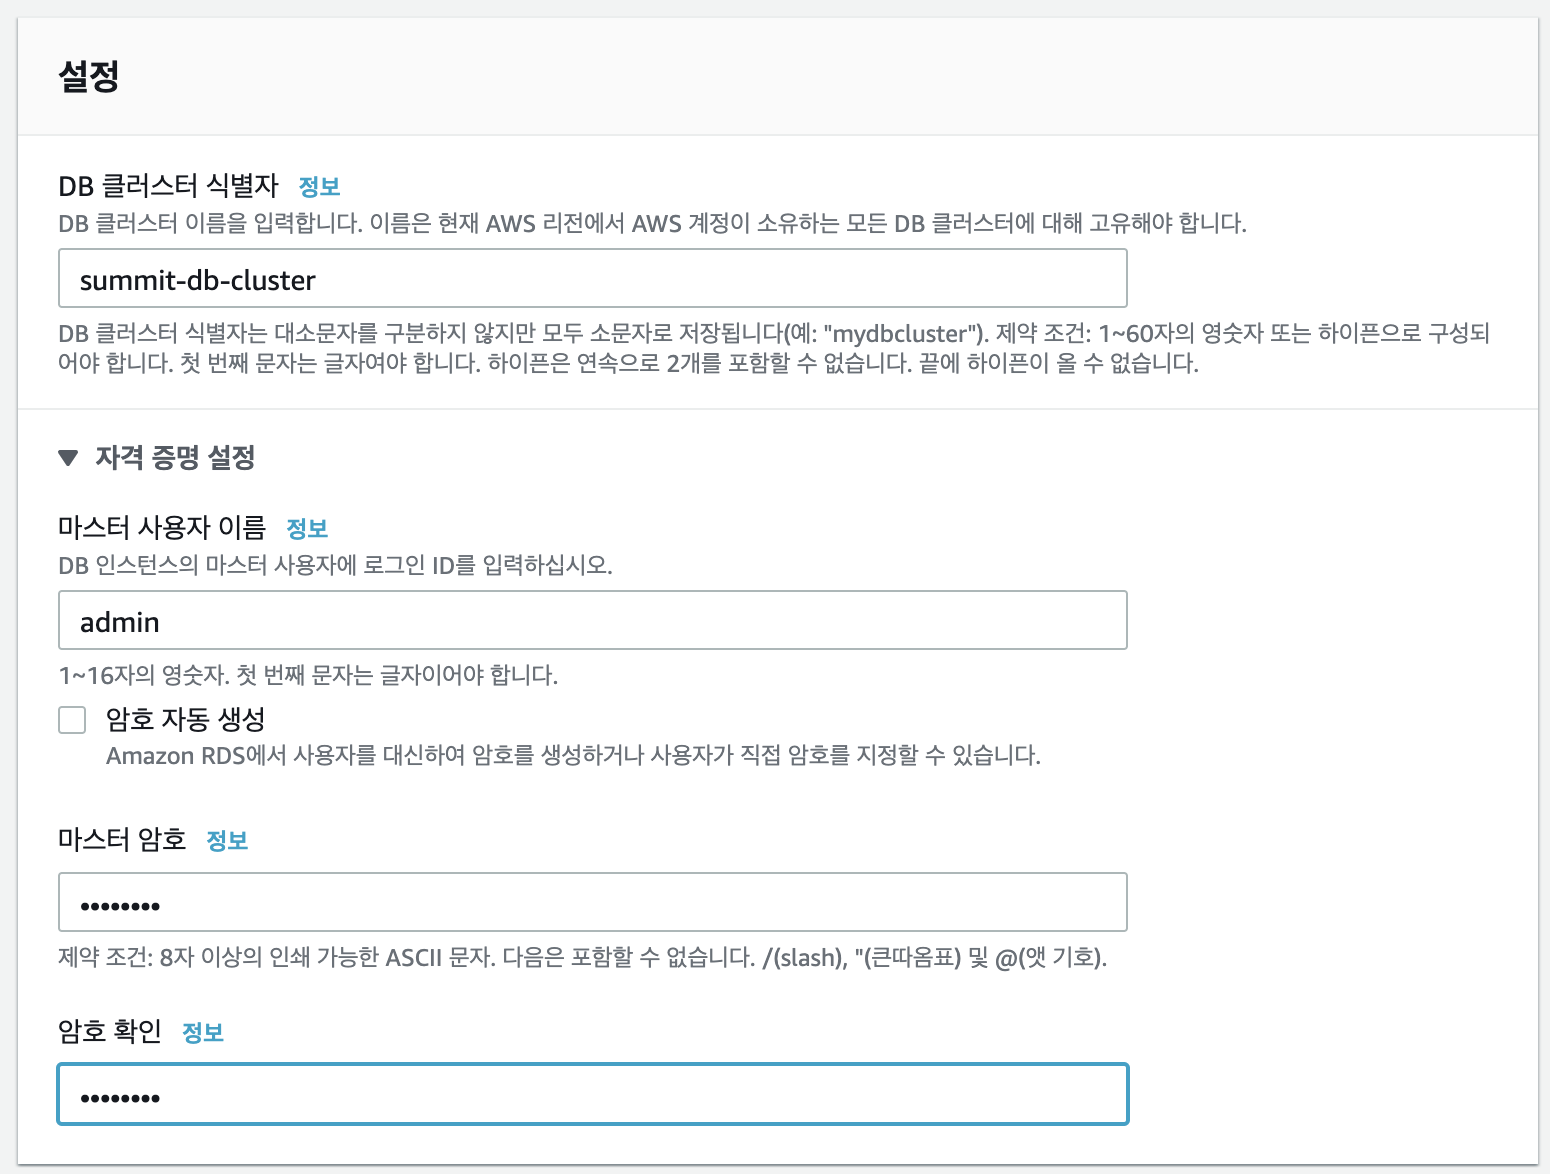
Task: Click the mydbcluster identifier constraint help text
Action: pyautogui.click(x=773, y=348)
